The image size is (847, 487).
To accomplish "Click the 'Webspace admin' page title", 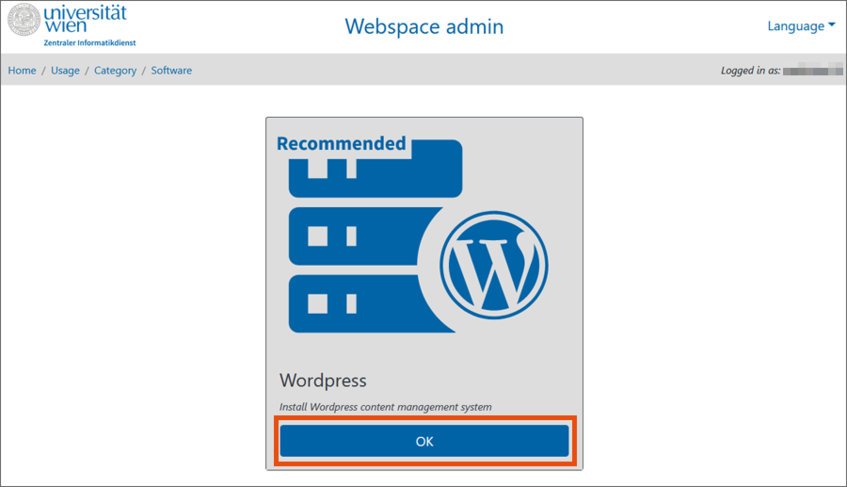I will coord(424,26).
